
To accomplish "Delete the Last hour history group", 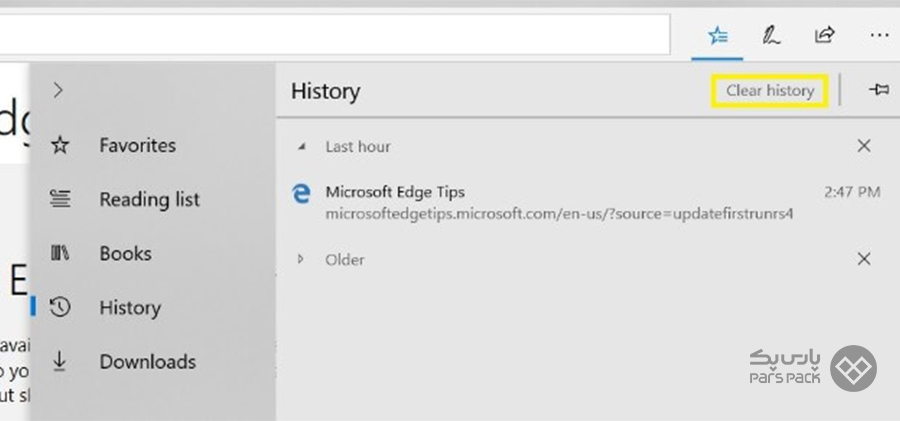I will point(864,146).
